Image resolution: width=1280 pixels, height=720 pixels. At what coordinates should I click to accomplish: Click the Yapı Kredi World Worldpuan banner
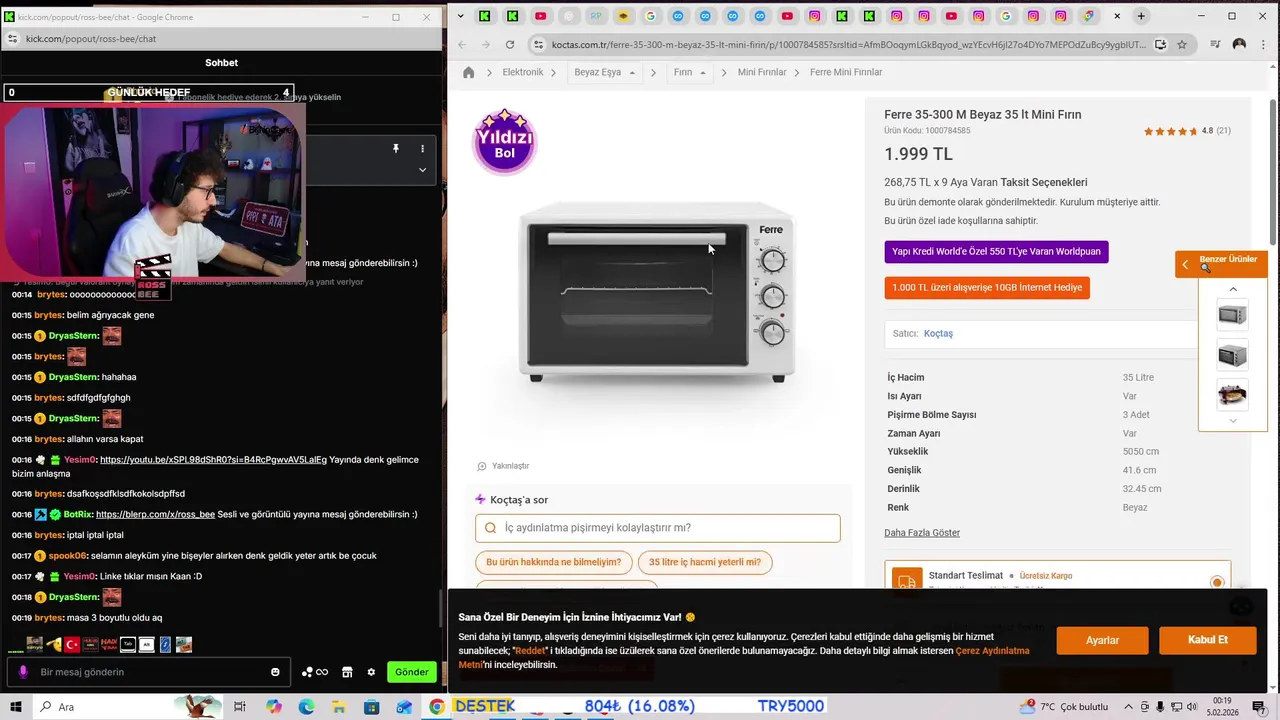(996, 252)
